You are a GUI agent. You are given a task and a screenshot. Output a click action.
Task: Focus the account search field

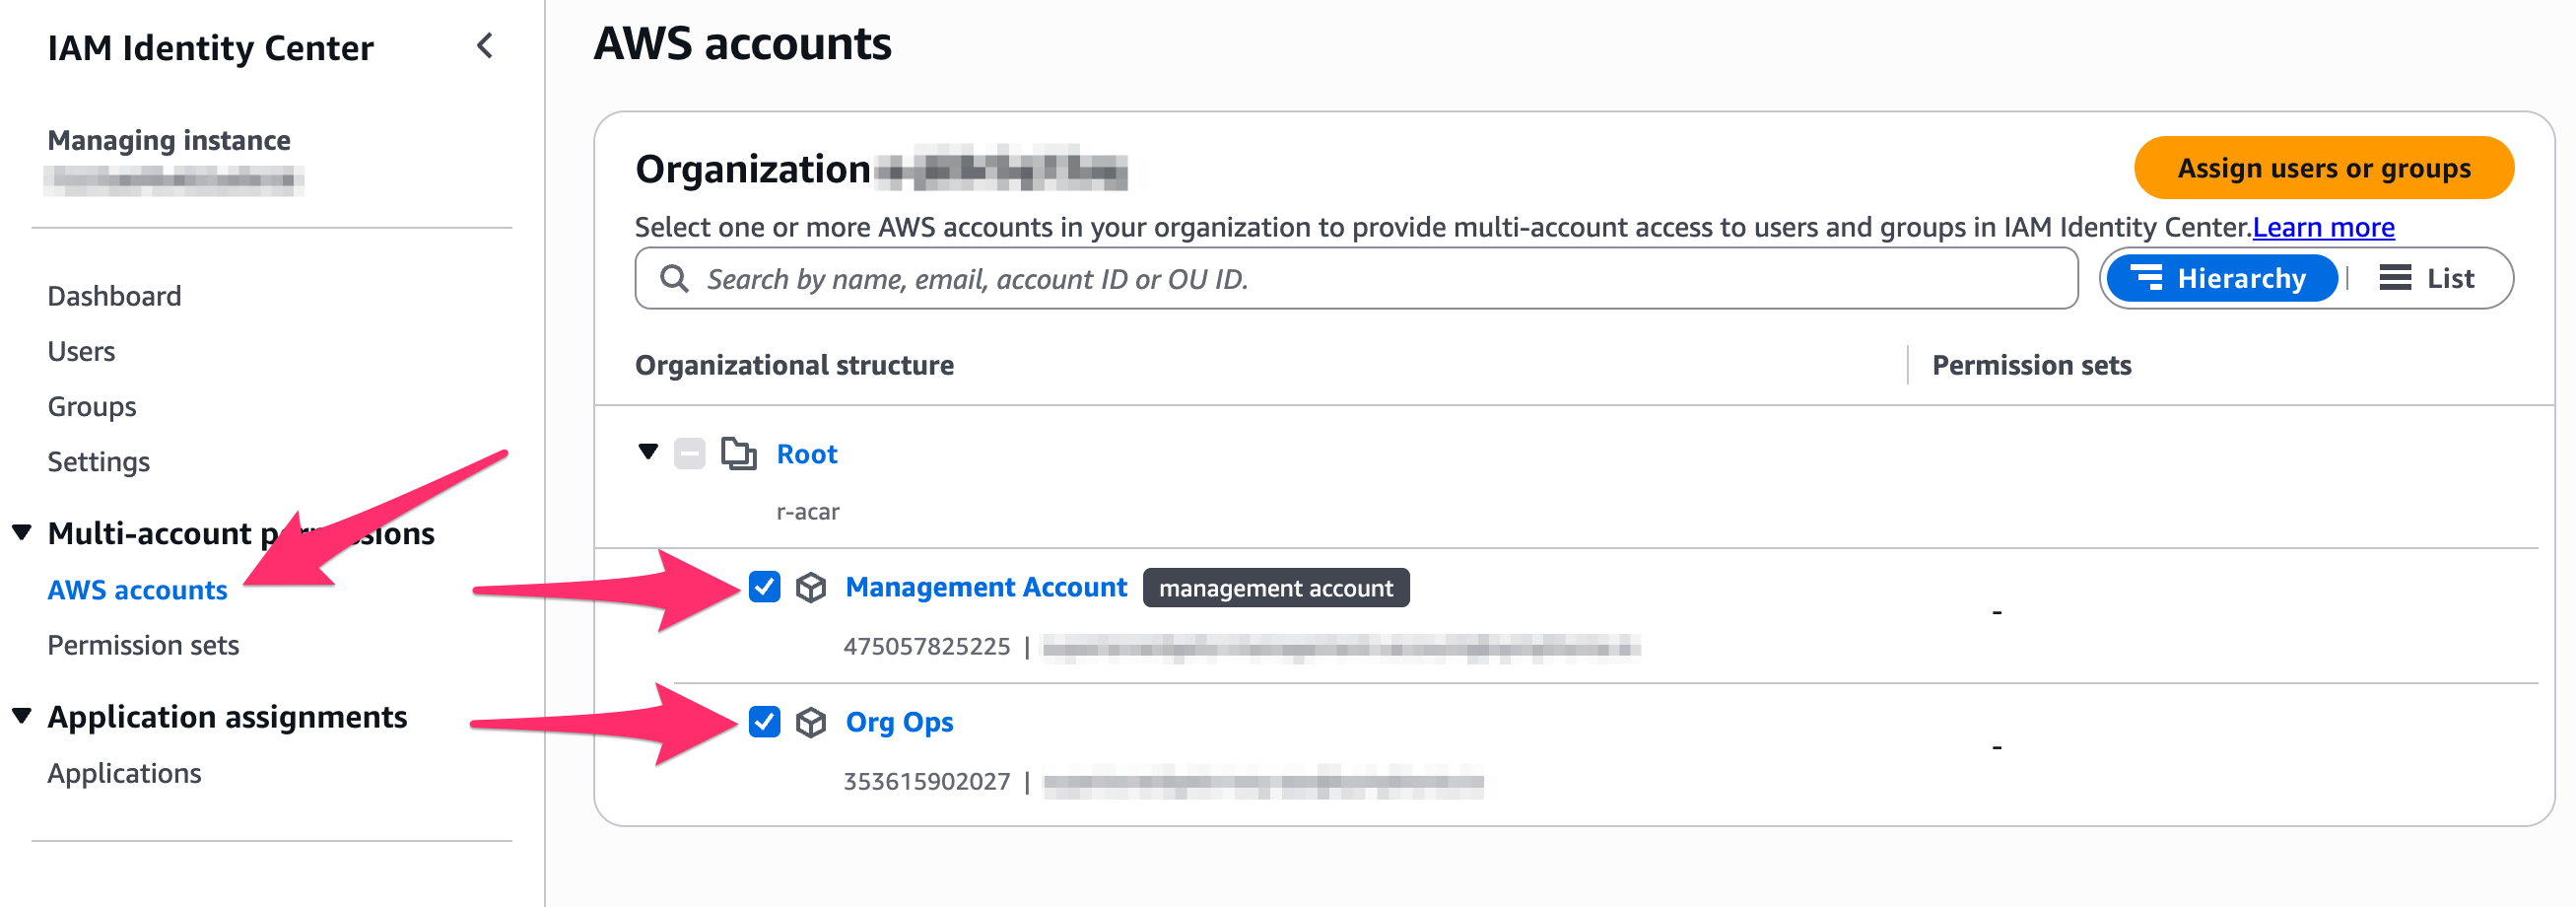[1356, 279]
